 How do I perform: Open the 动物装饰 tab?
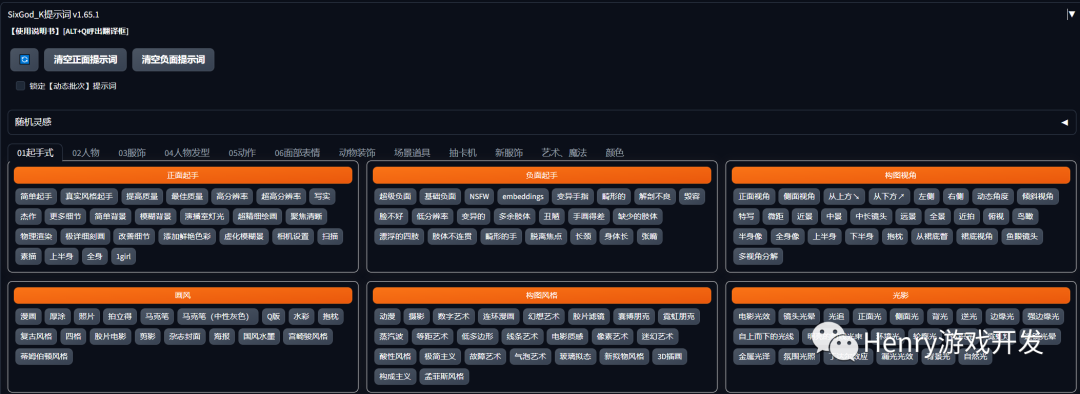click(x=357, y=153)
